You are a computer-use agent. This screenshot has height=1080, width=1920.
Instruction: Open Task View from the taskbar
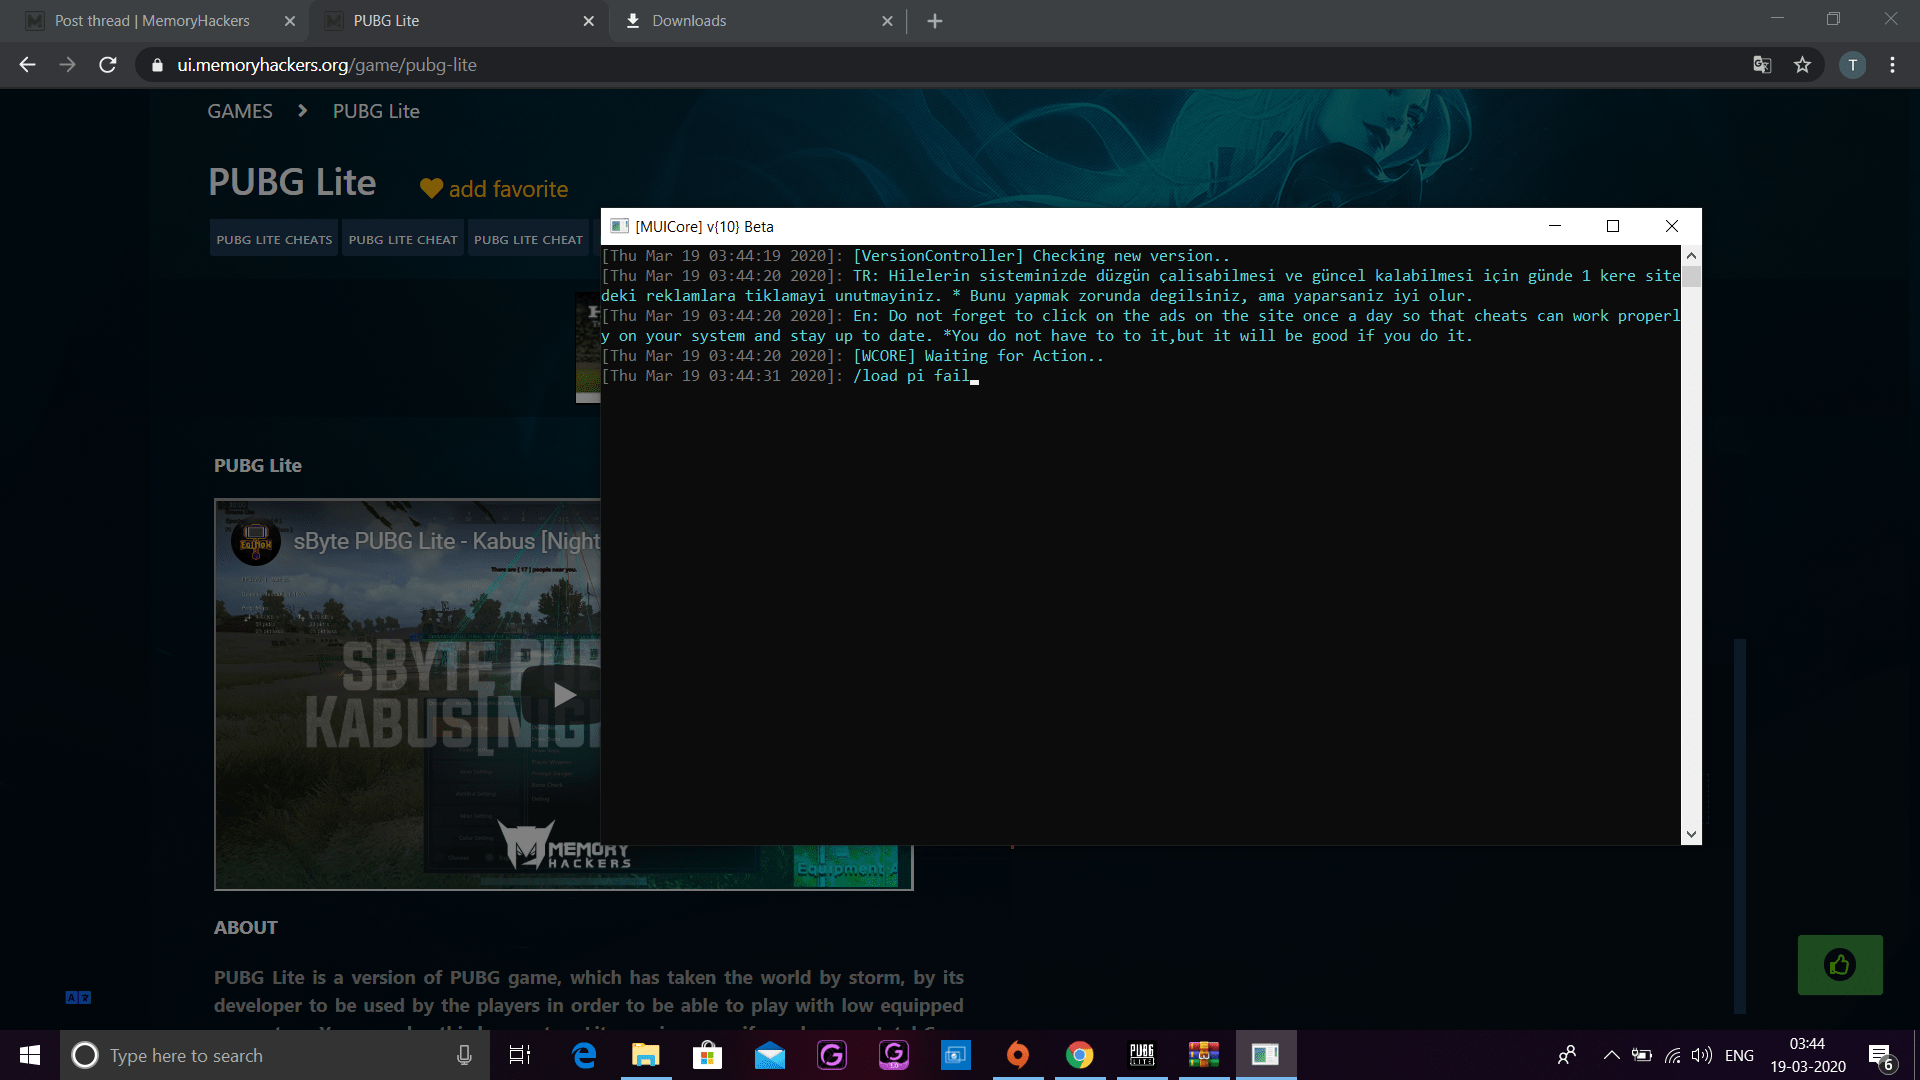(x=520, y=1055)
